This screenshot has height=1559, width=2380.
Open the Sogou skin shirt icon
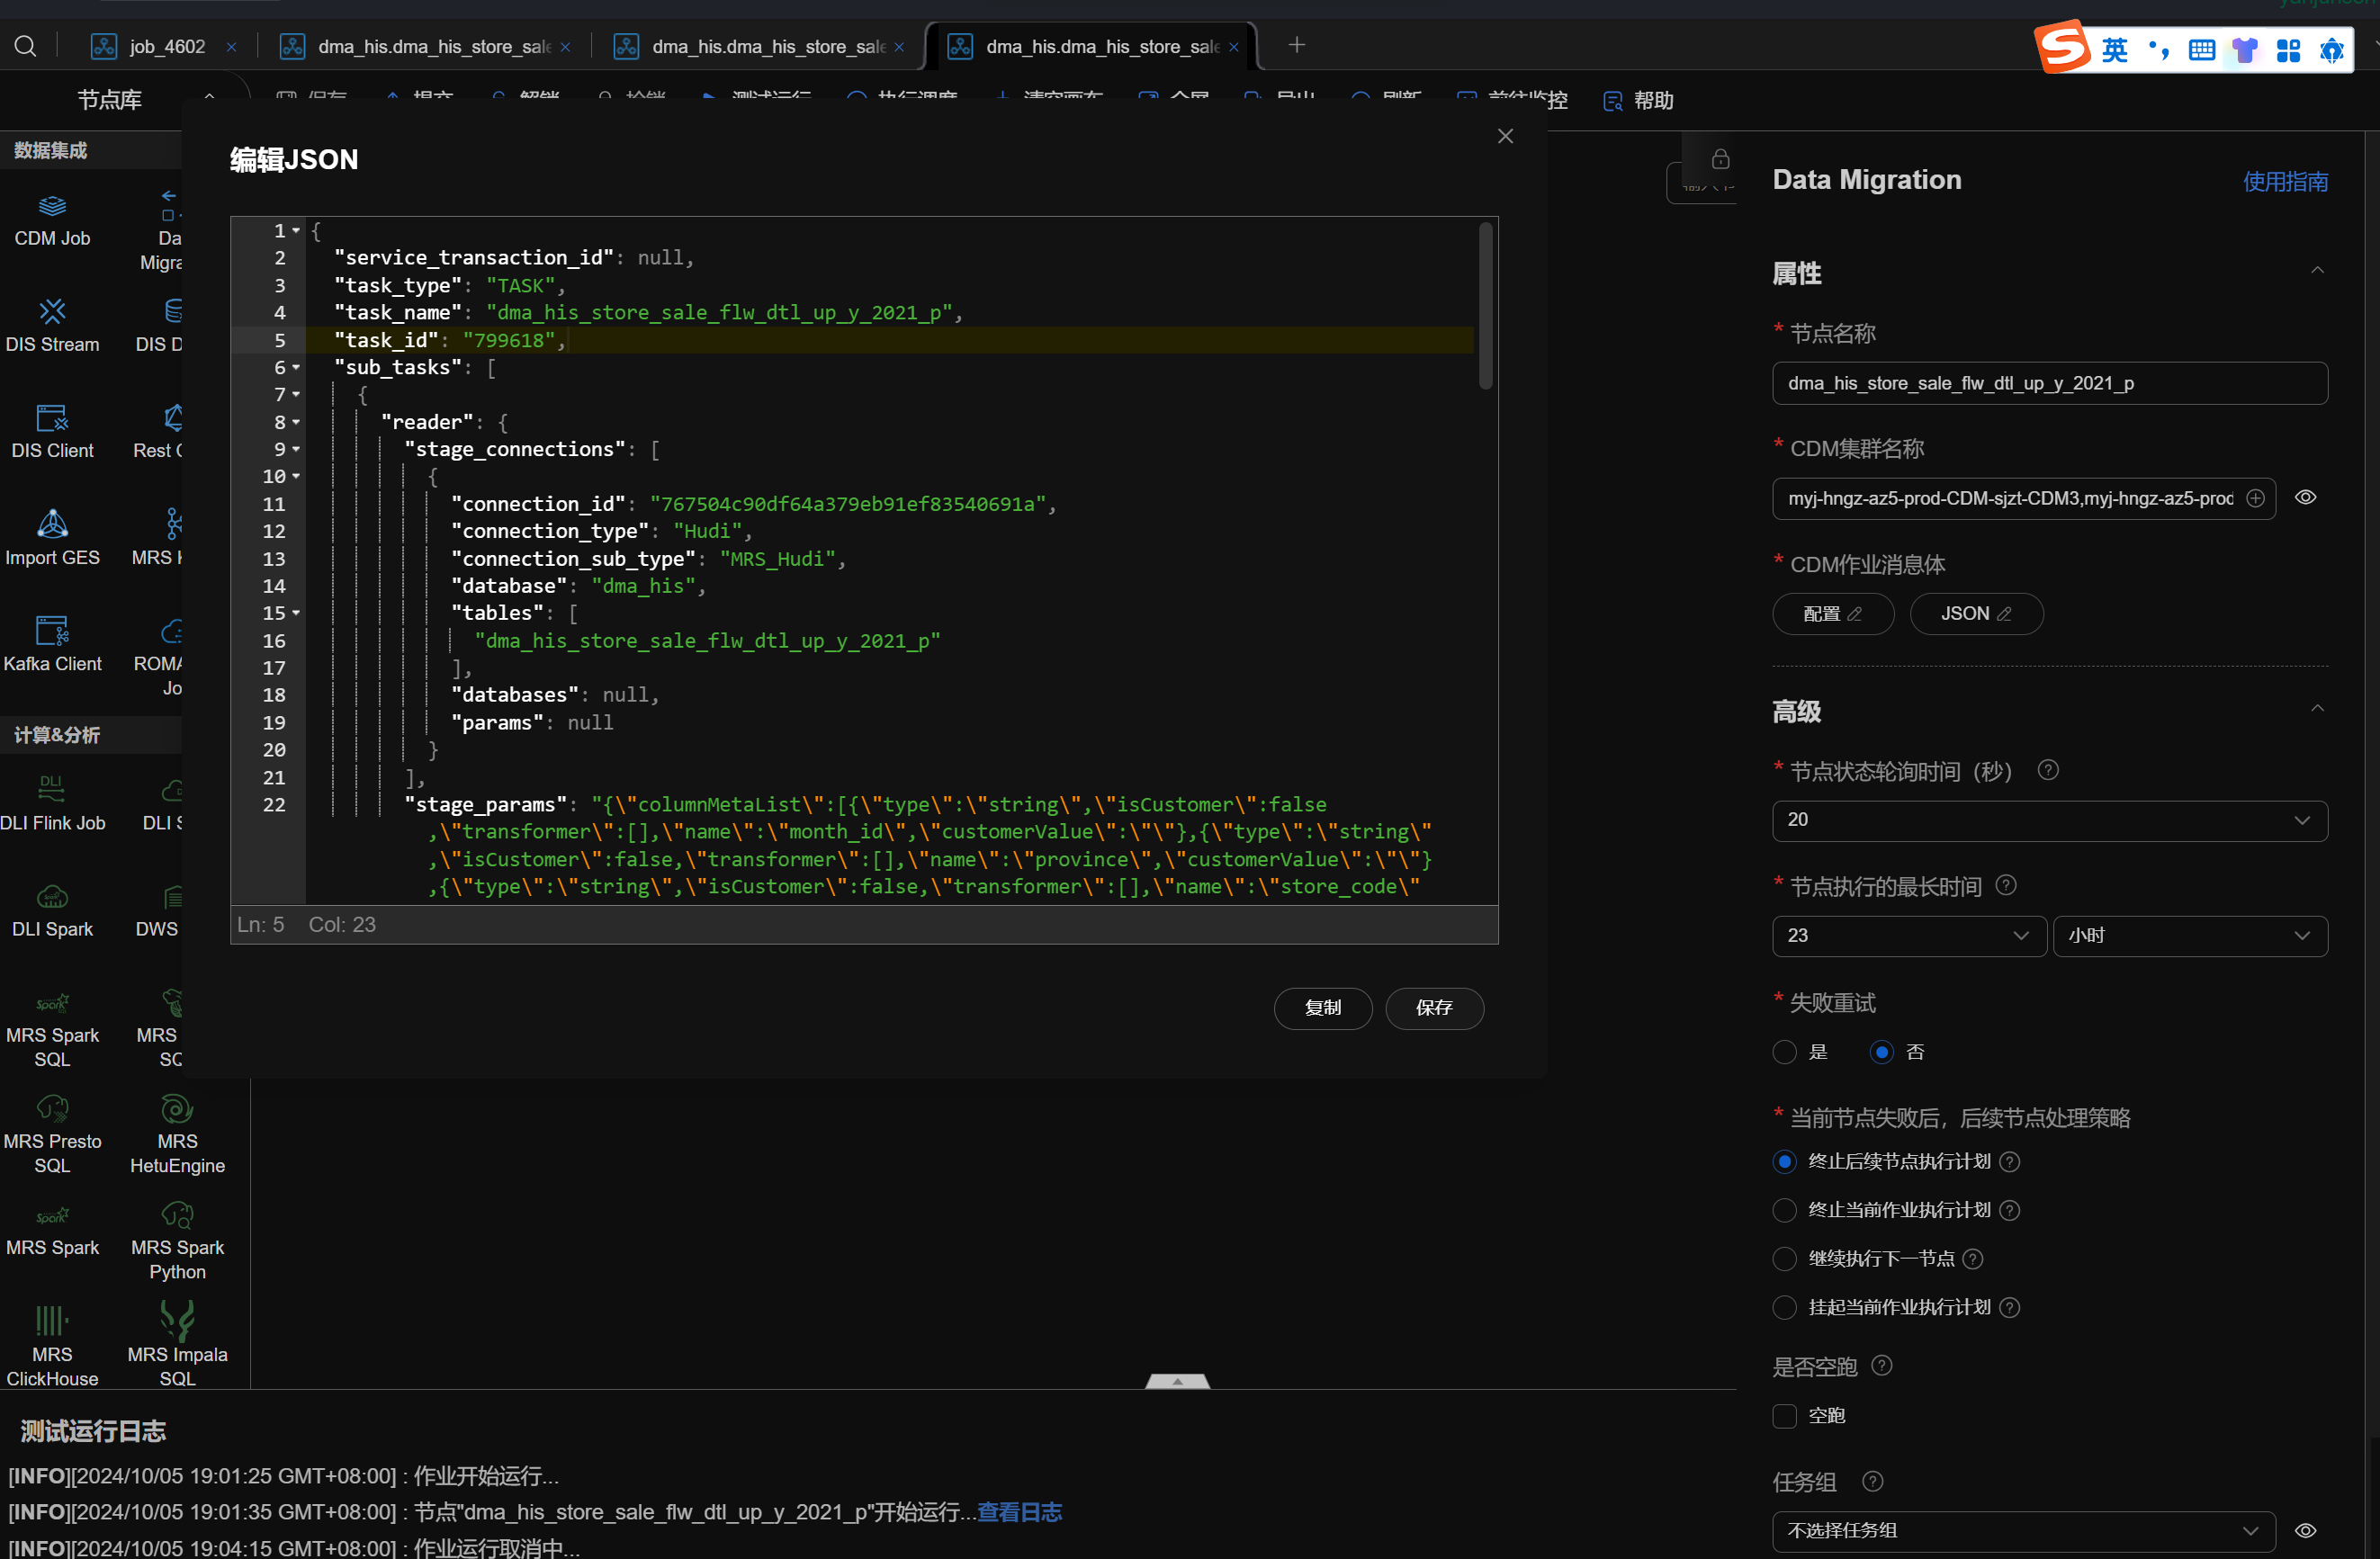click(2245, 50)
